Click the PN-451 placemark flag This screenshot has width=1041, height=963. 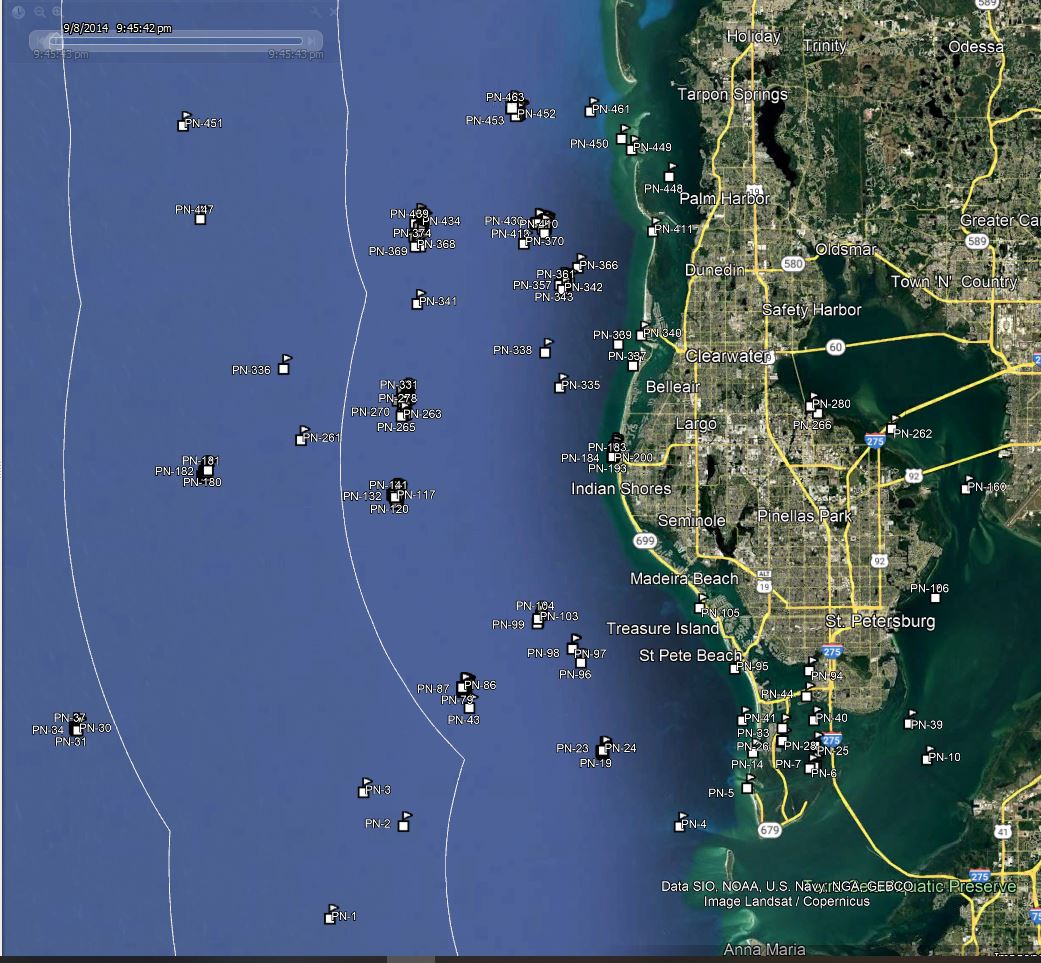(184, 122)
